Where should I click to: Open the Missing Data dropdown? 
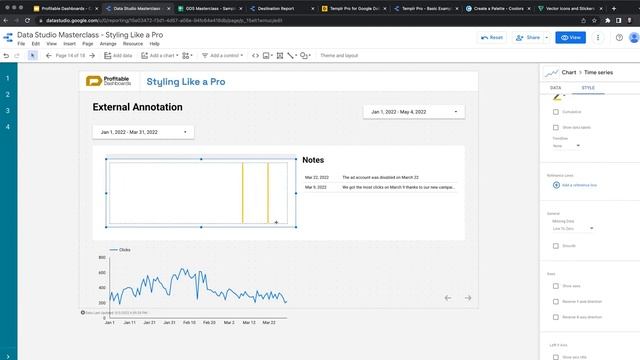pos(573,229)
